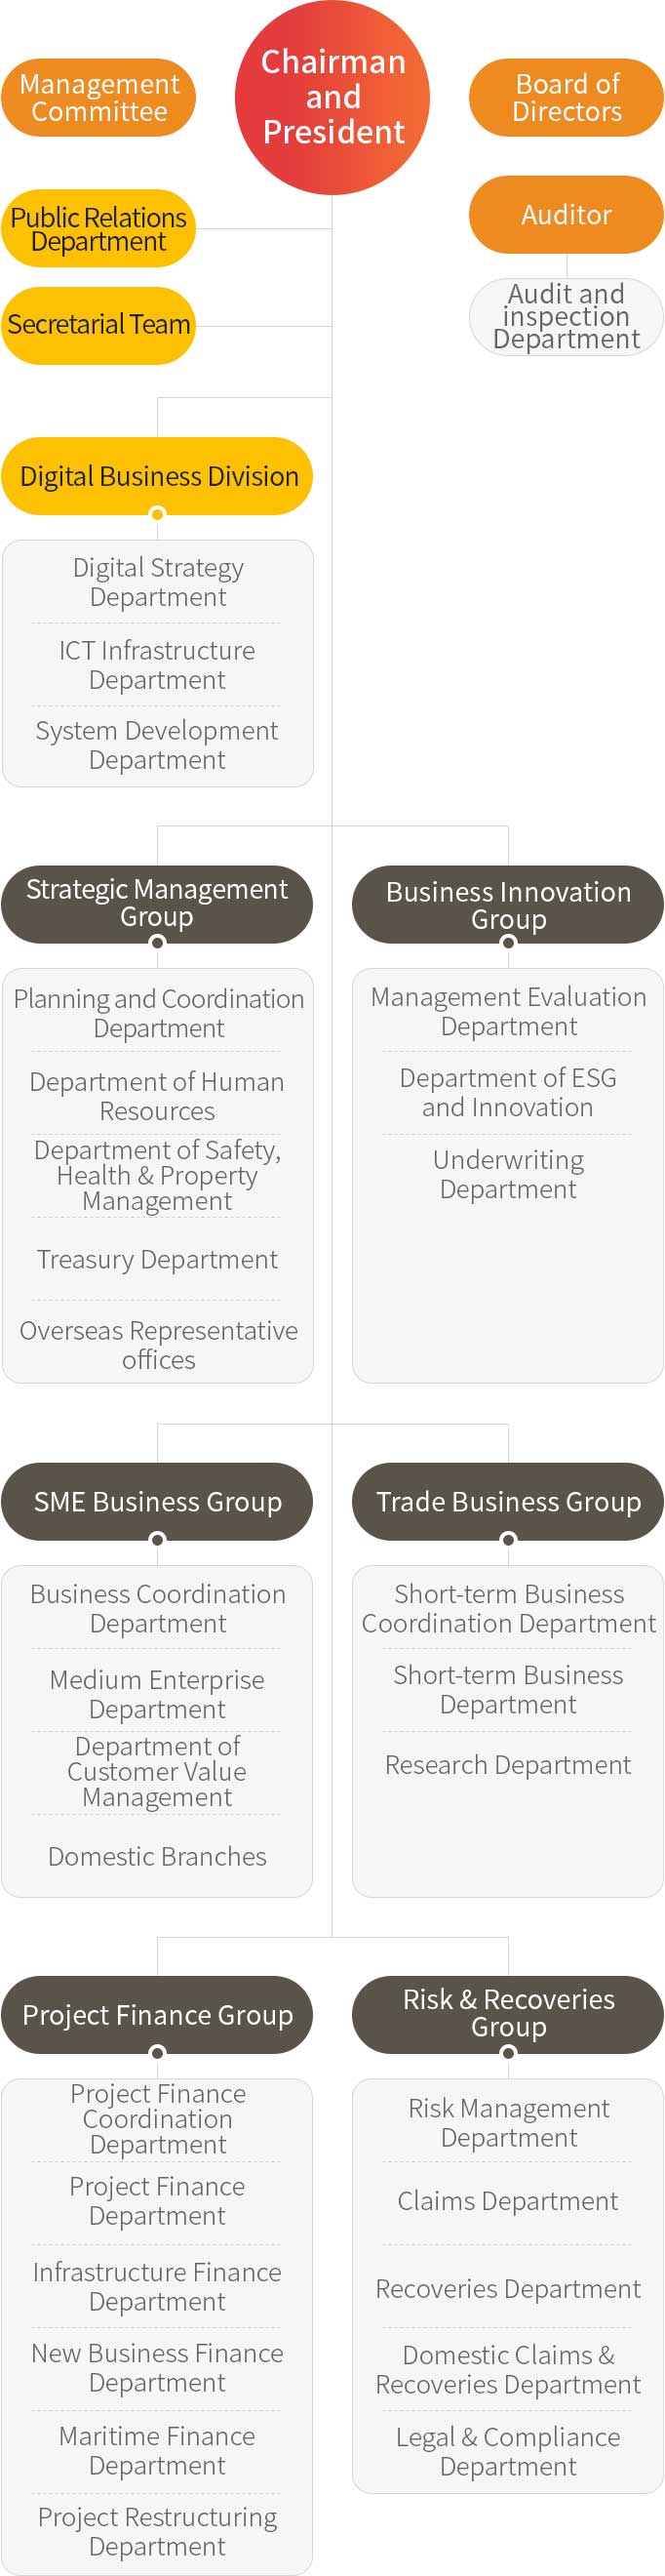Screen dimensions: 665x2576
Task: Select Business Innovation Group header
Action: coord(508,904)
